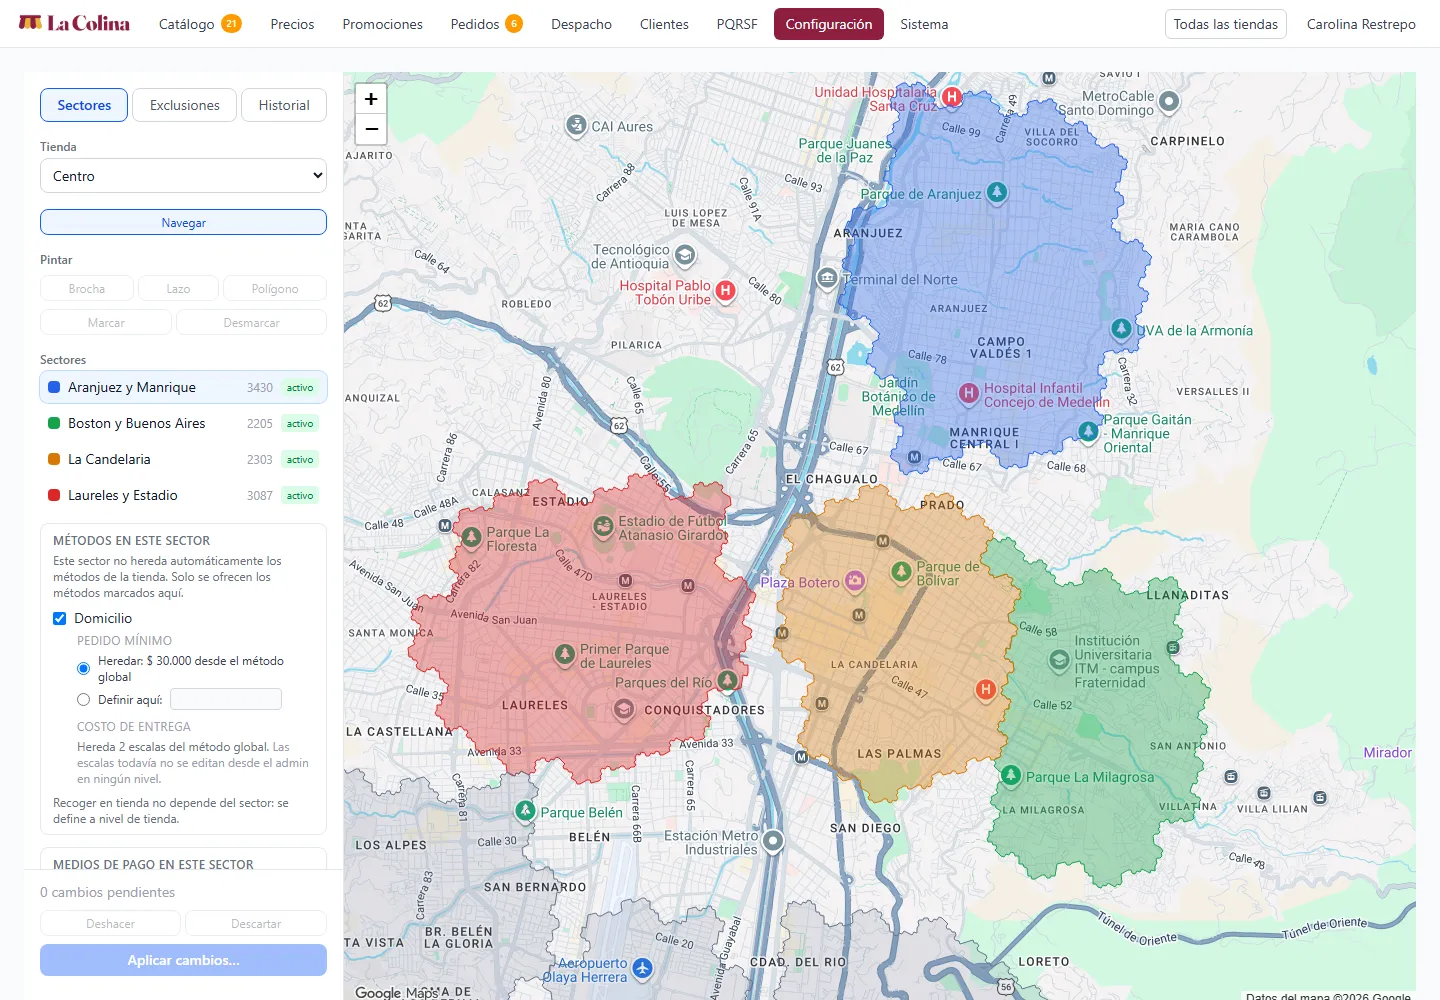The image size is (1440, 1000).
Task: Click the Aeropuerto Olaya Herrera plane icon
Action: click(x=642, y=968)
